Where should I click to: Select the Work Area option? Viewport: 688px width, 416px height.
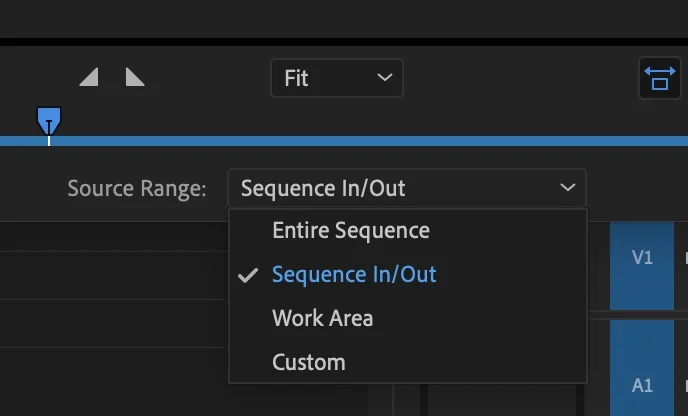click(322, 319)
